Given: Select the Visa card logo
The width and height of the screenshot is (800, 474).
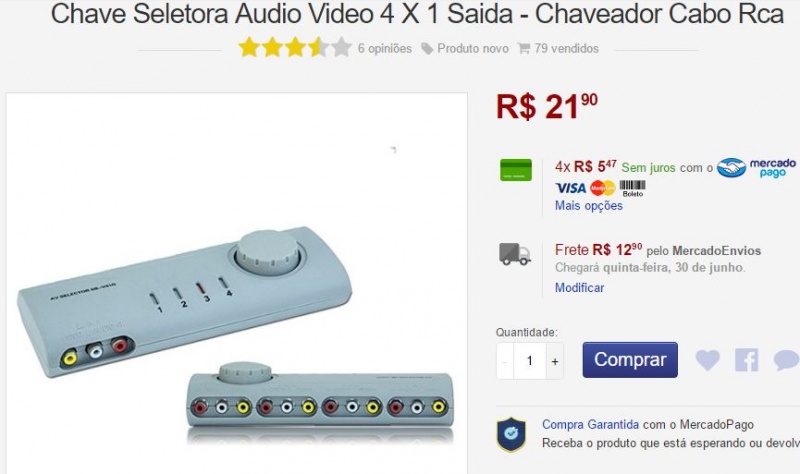Looking at the screenshot, I should (x=570, y=188).
